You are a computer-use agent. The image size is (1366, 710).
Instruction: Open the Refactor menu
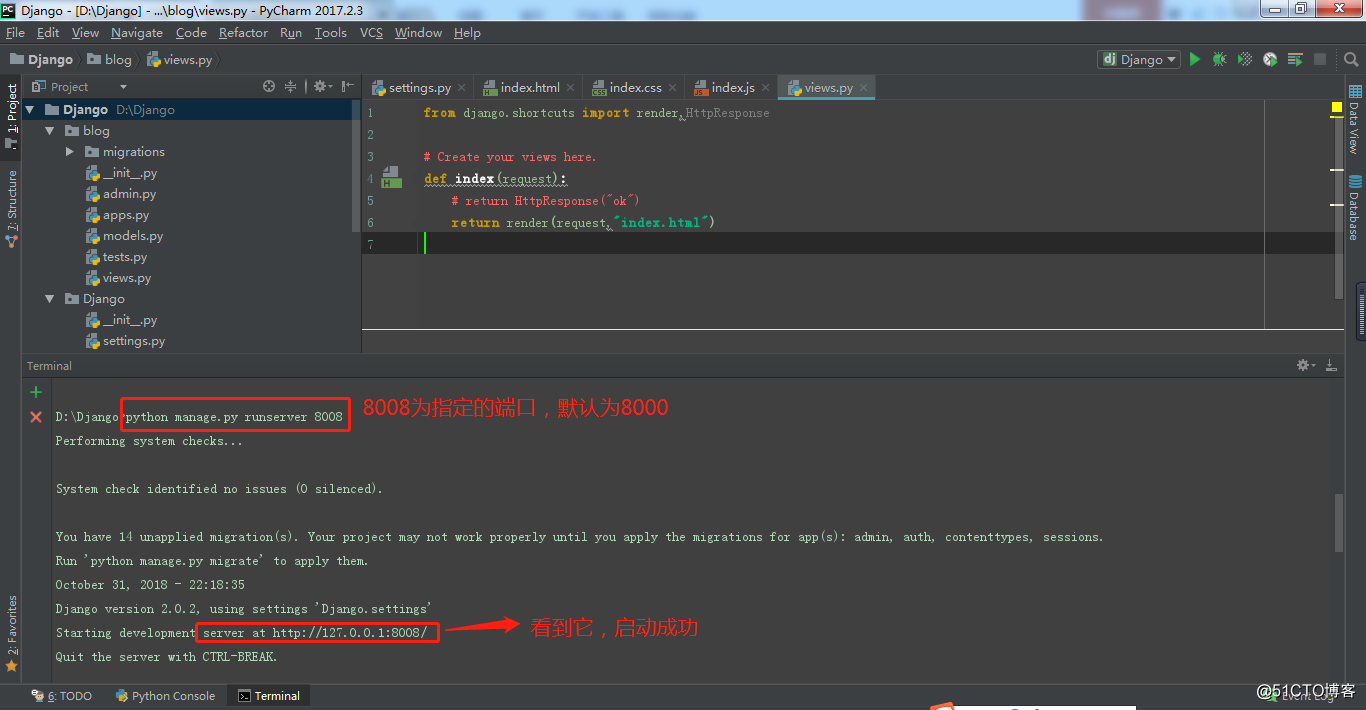pos(243,33)
